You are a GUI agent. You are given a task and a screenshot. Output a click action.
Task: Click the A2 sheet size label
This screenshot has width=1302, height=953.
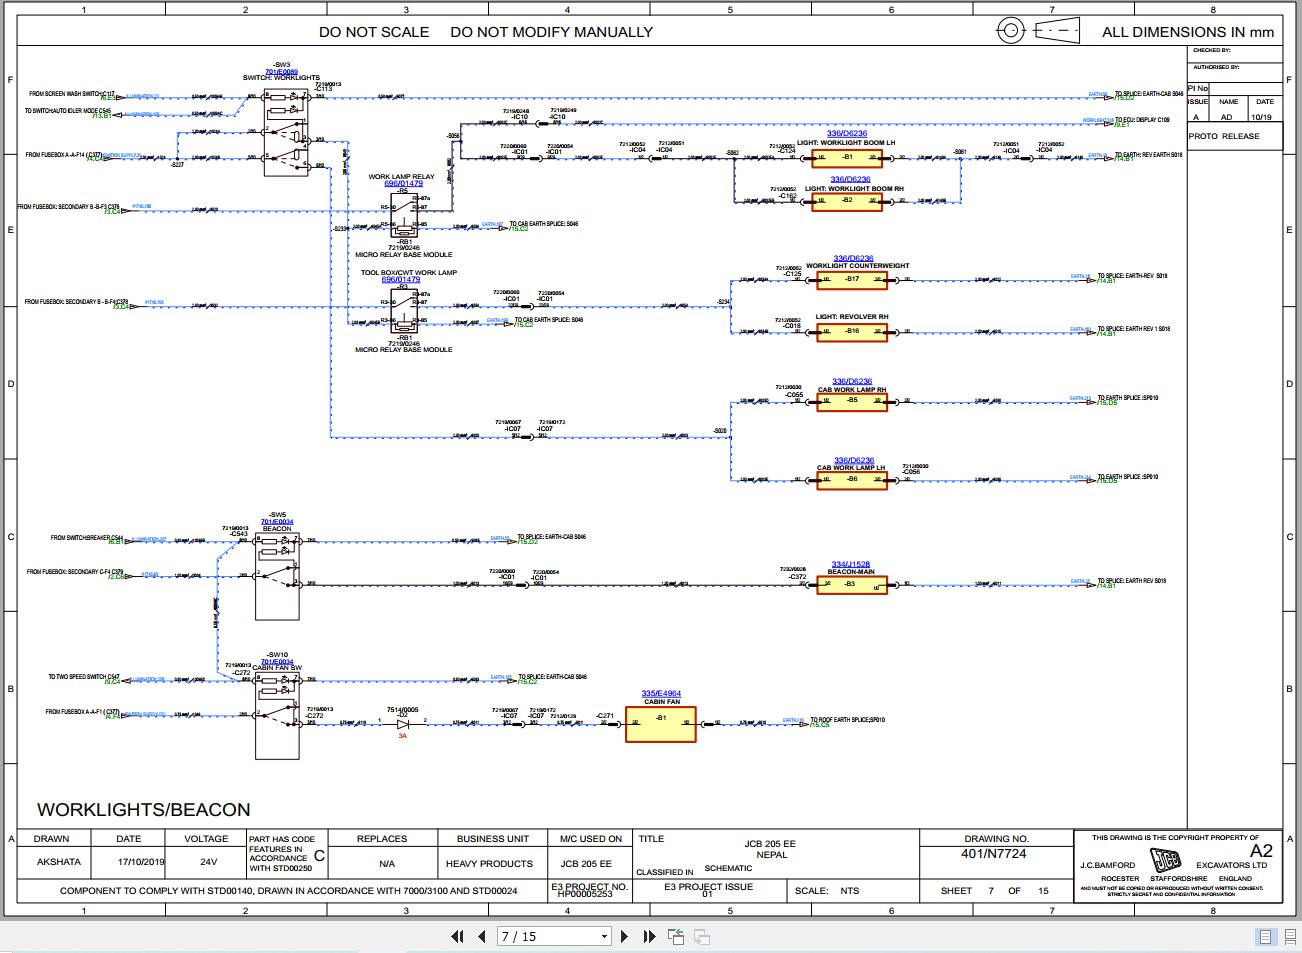point(1262,851)
